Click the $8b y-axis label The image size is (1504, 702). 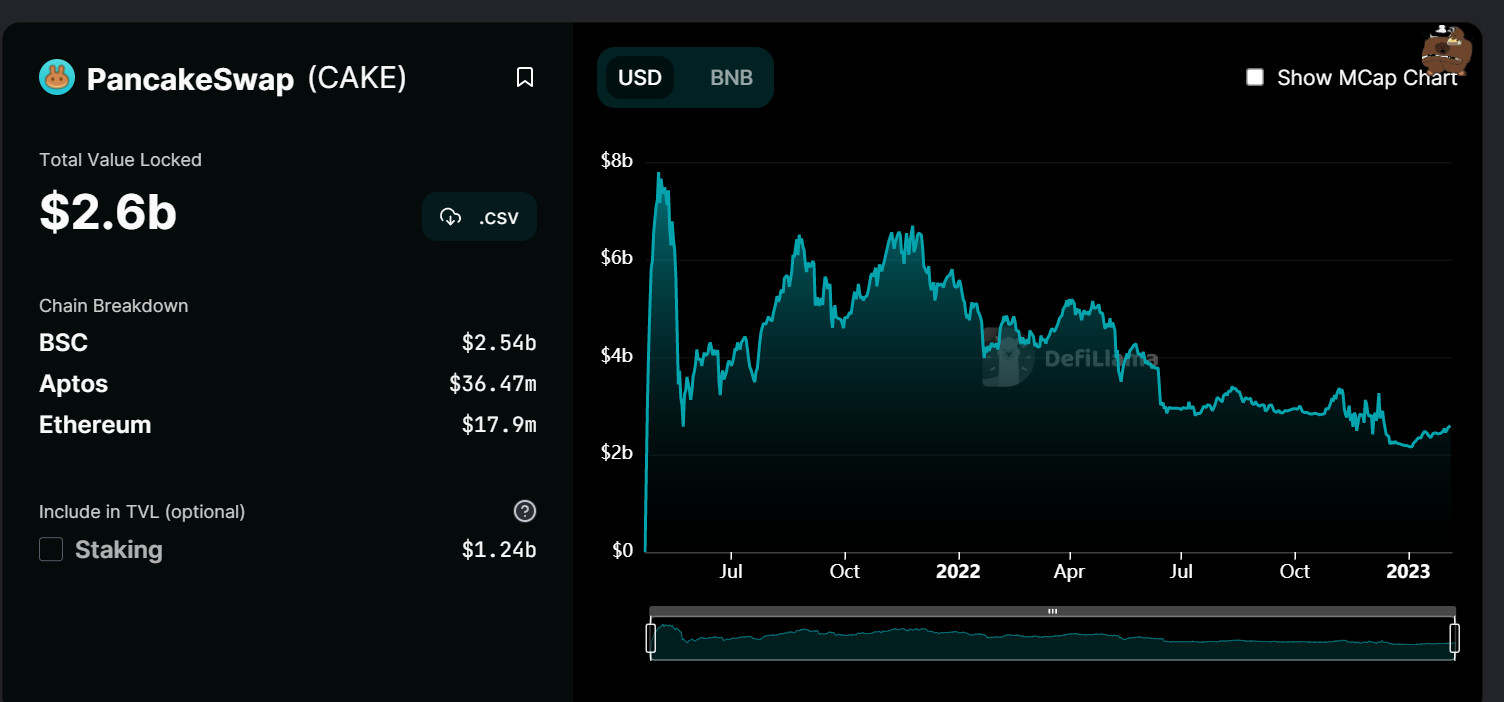pos(617,160)
